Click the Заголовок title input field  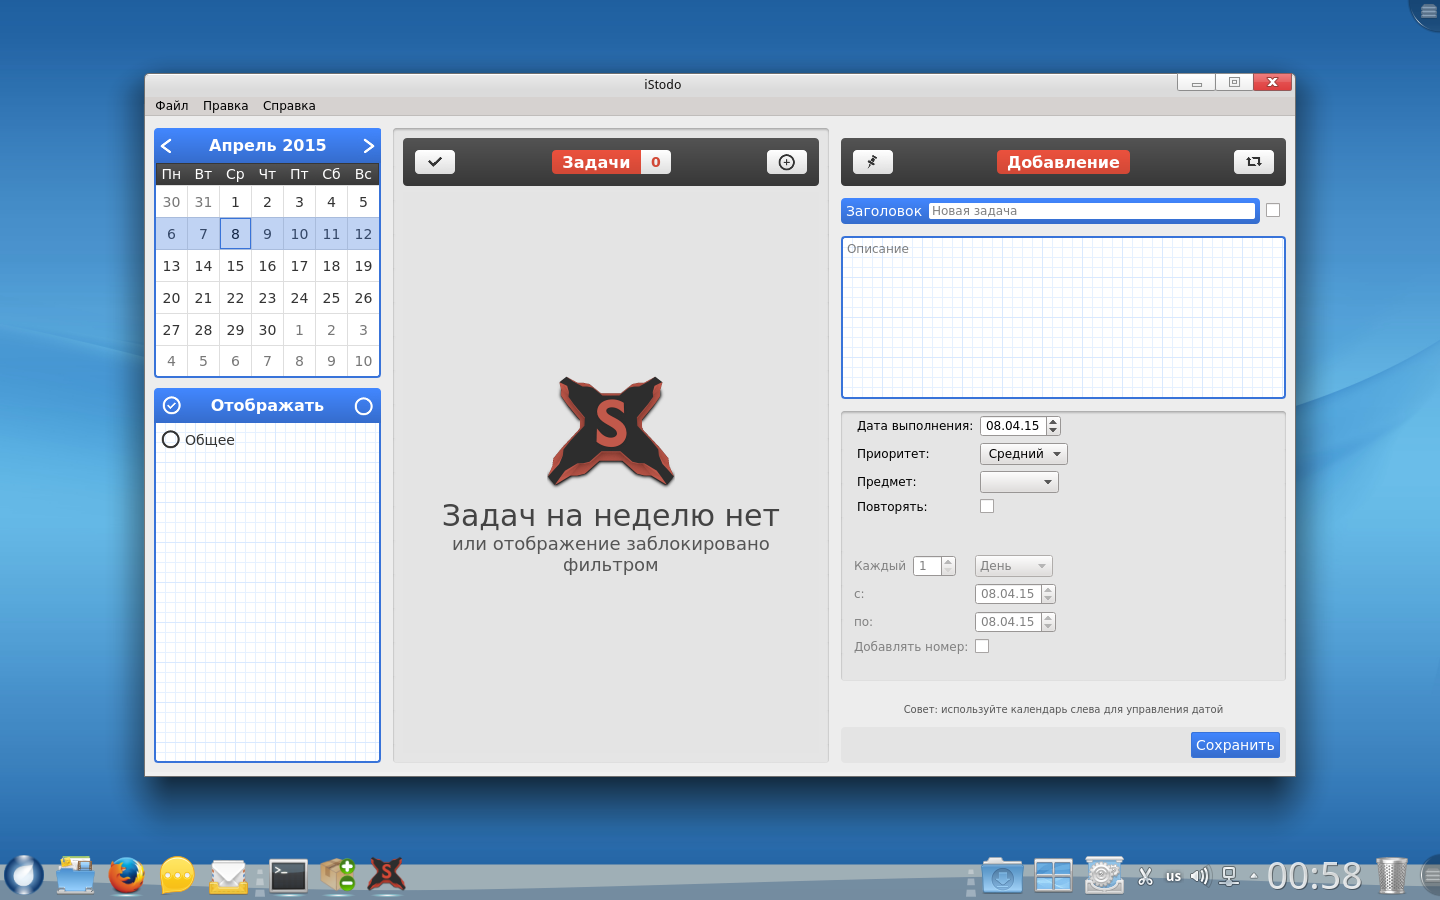pos(1092,211)
